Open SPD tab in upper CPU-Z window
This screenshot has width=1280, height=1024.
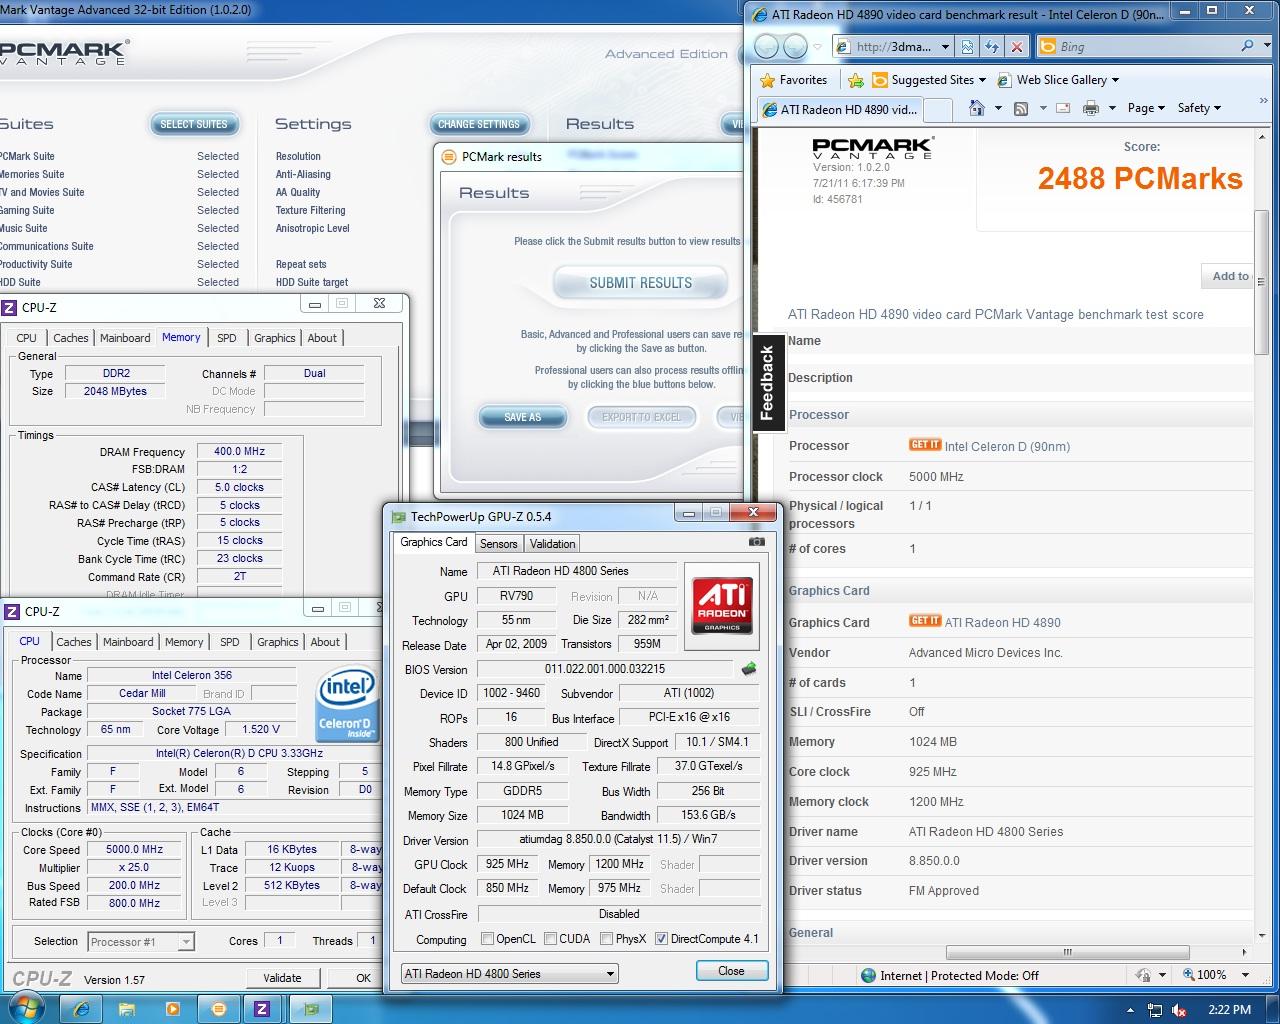pyautogui.click(x=227, y=338)
